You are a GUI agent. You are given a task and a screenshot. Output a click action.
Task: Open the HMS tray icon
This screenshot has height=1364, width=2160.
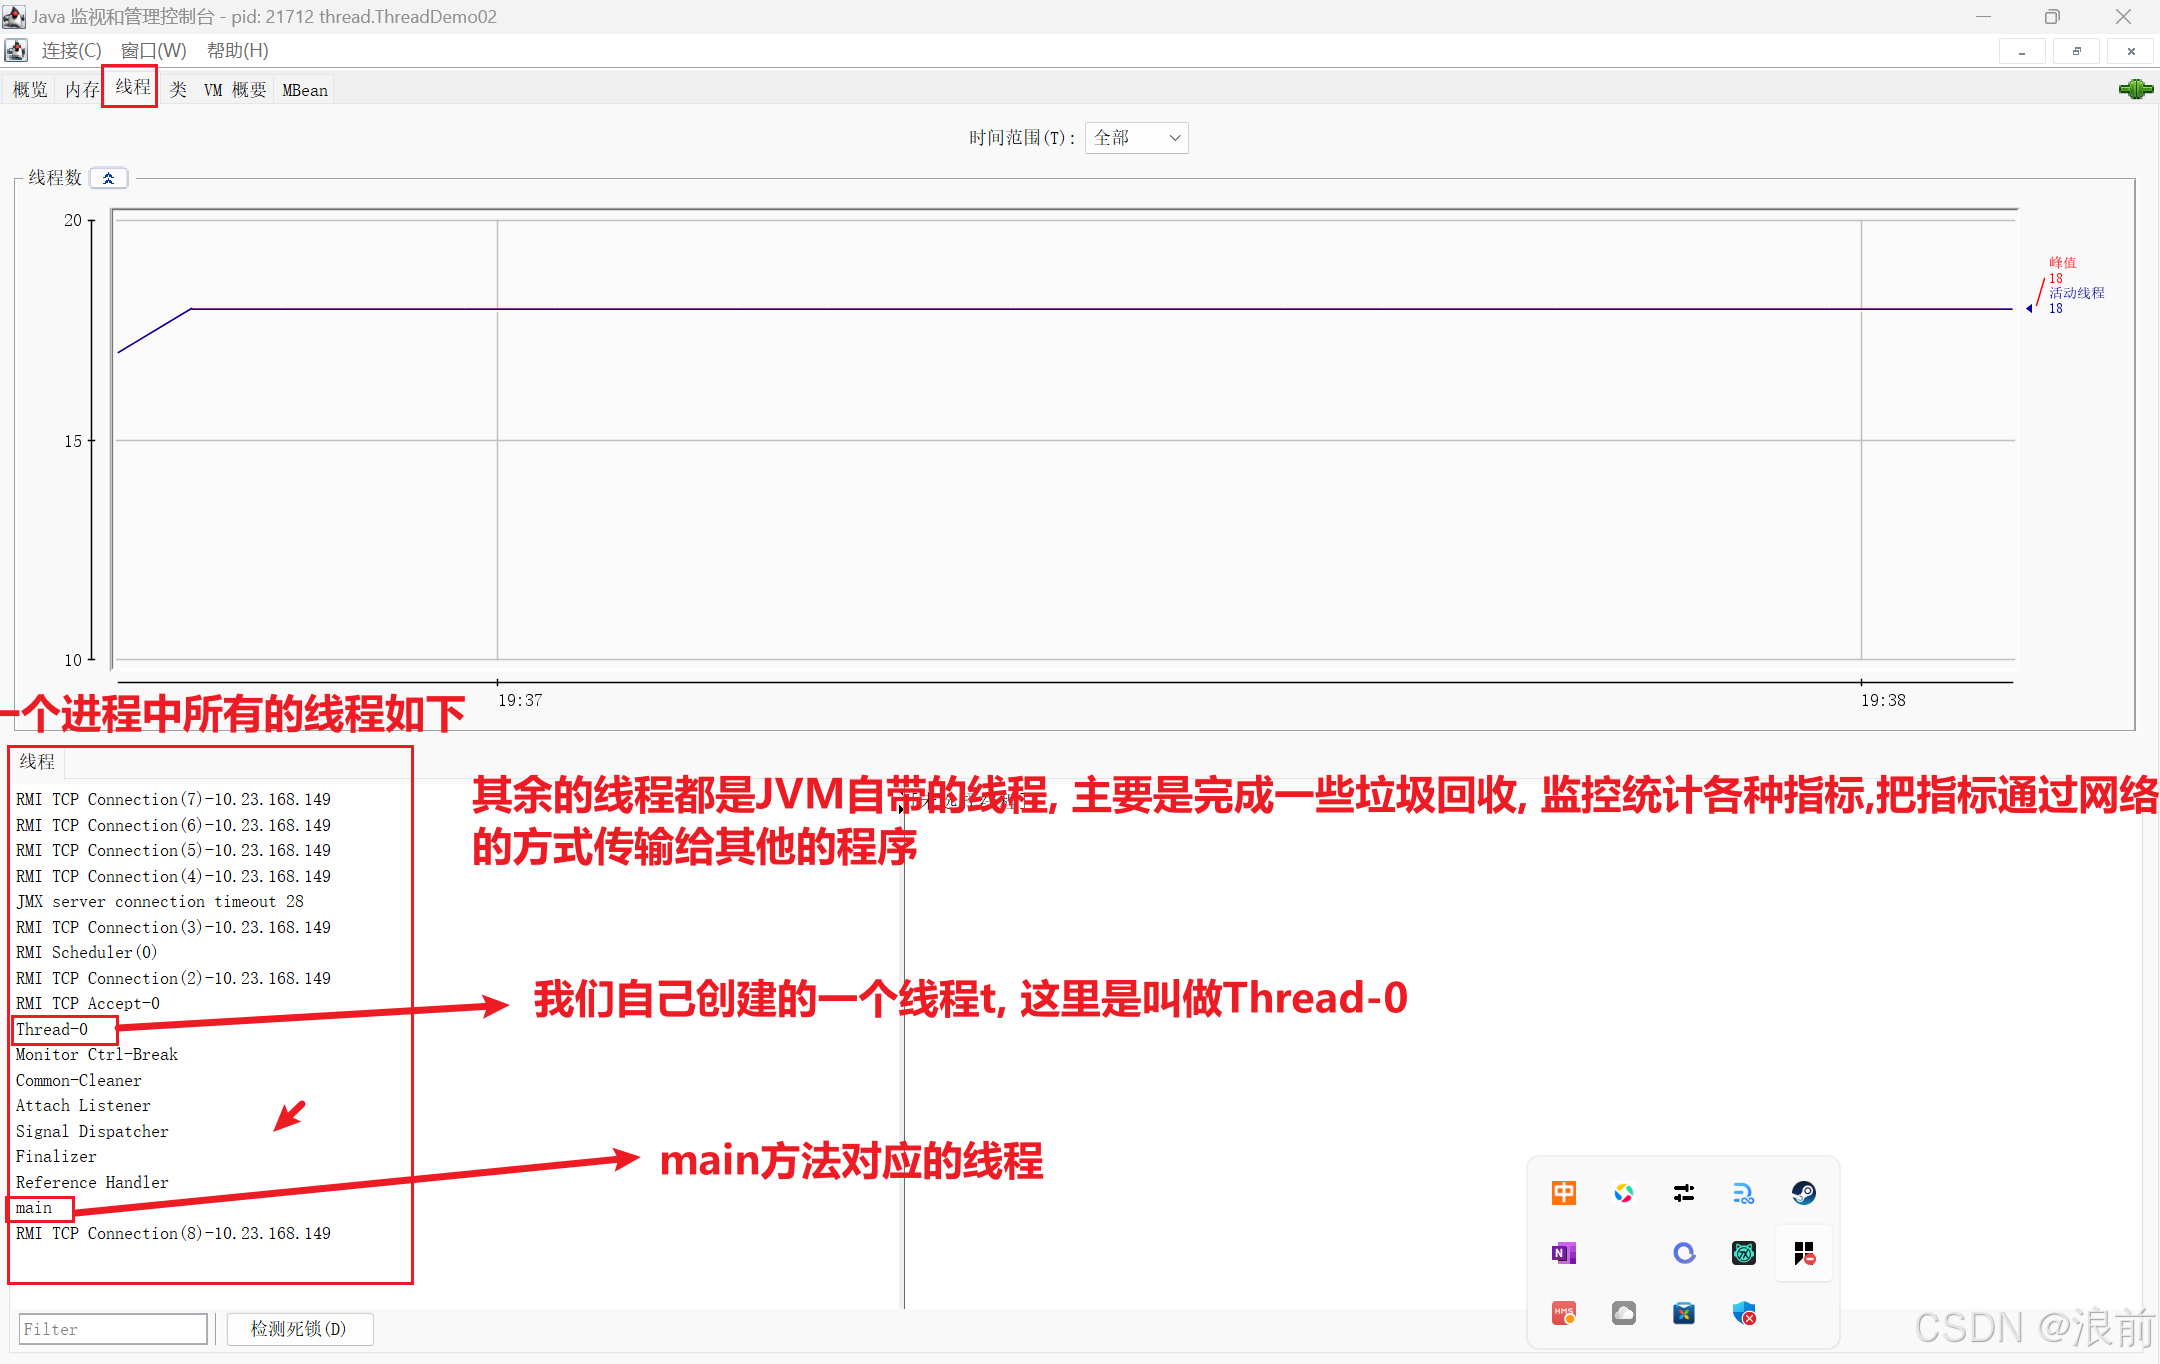[1563, 1314]
